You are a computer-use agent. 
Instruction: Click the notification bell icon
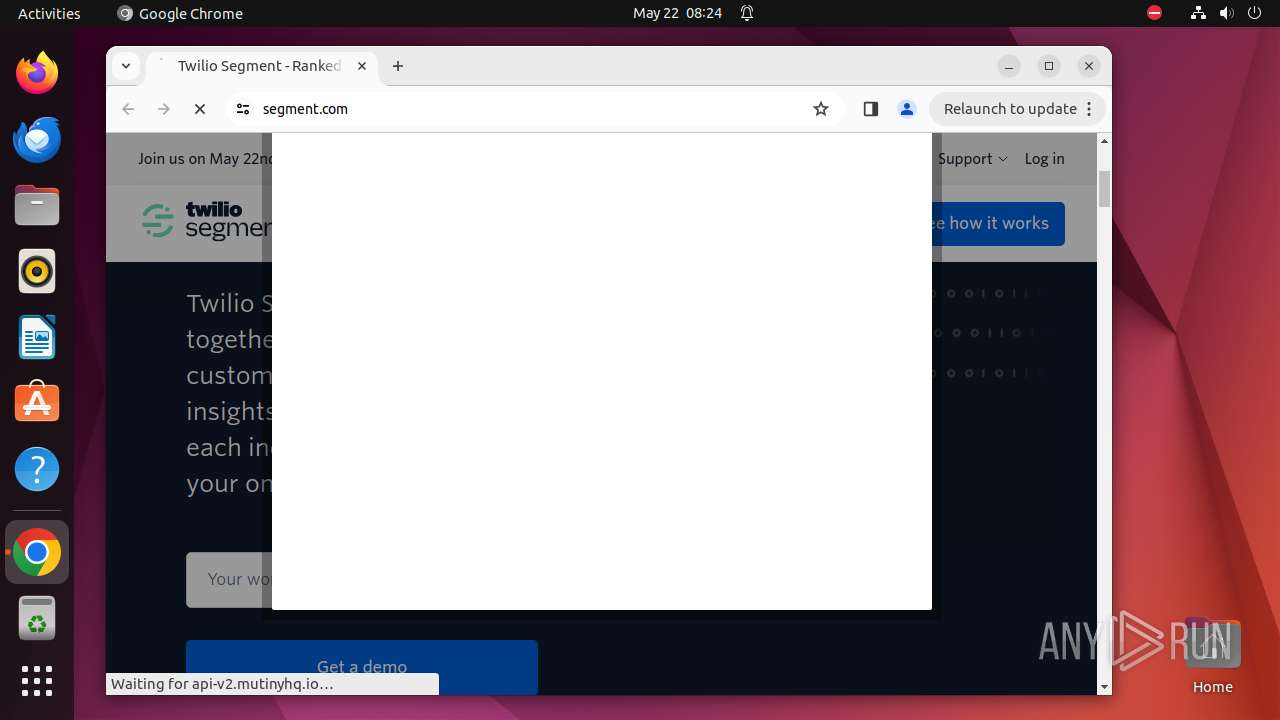[x=747, y=13]
